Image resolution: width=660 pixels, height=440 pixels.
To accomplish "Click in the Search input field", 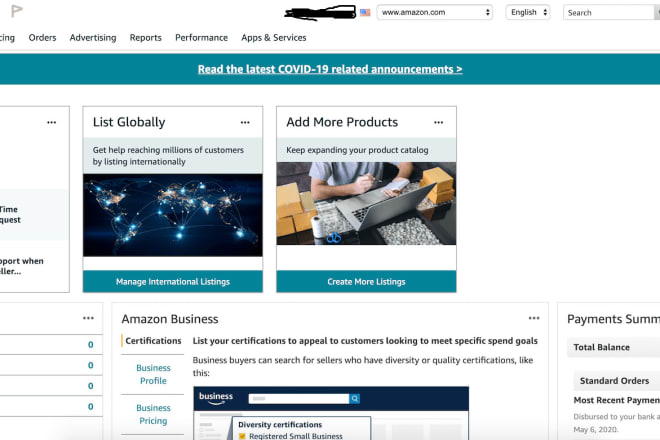I will point(611,13).
